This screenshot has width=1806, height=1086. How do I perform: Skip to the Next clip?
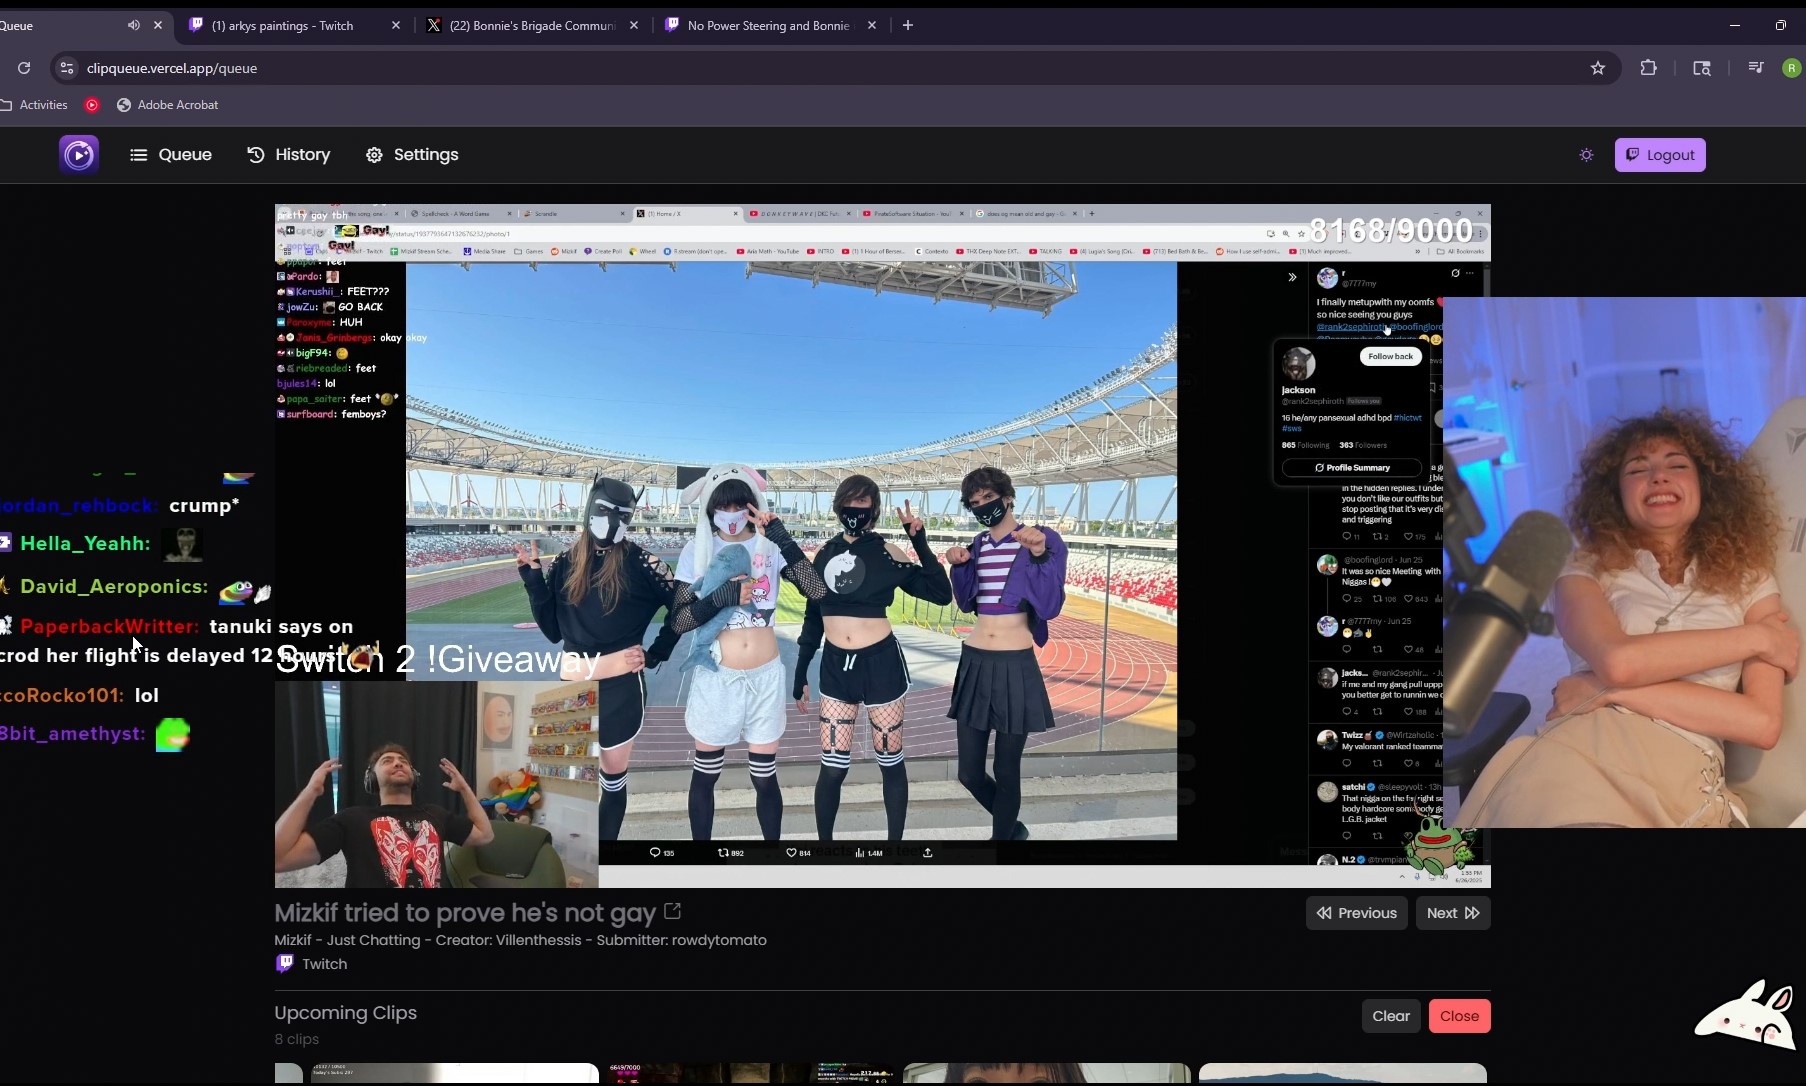pyautogui.click(x=1453, y=913)
